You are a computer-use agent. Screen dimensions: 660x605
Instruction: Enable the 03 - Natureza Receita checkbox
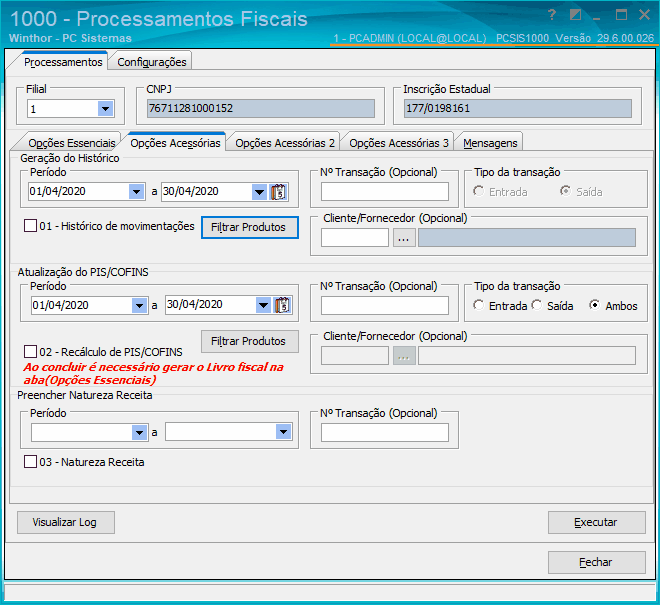click(30, 461)
